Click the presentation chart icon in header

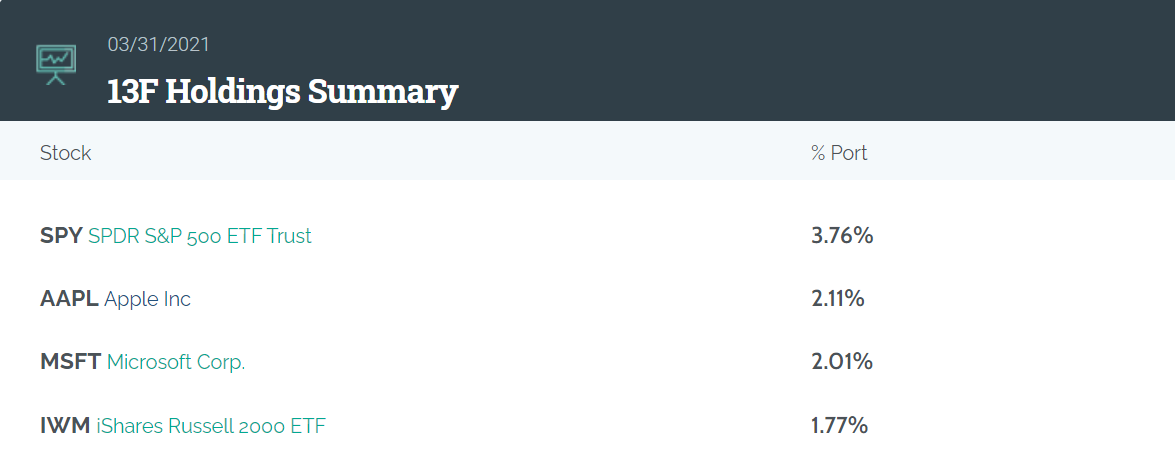(55, 65)
